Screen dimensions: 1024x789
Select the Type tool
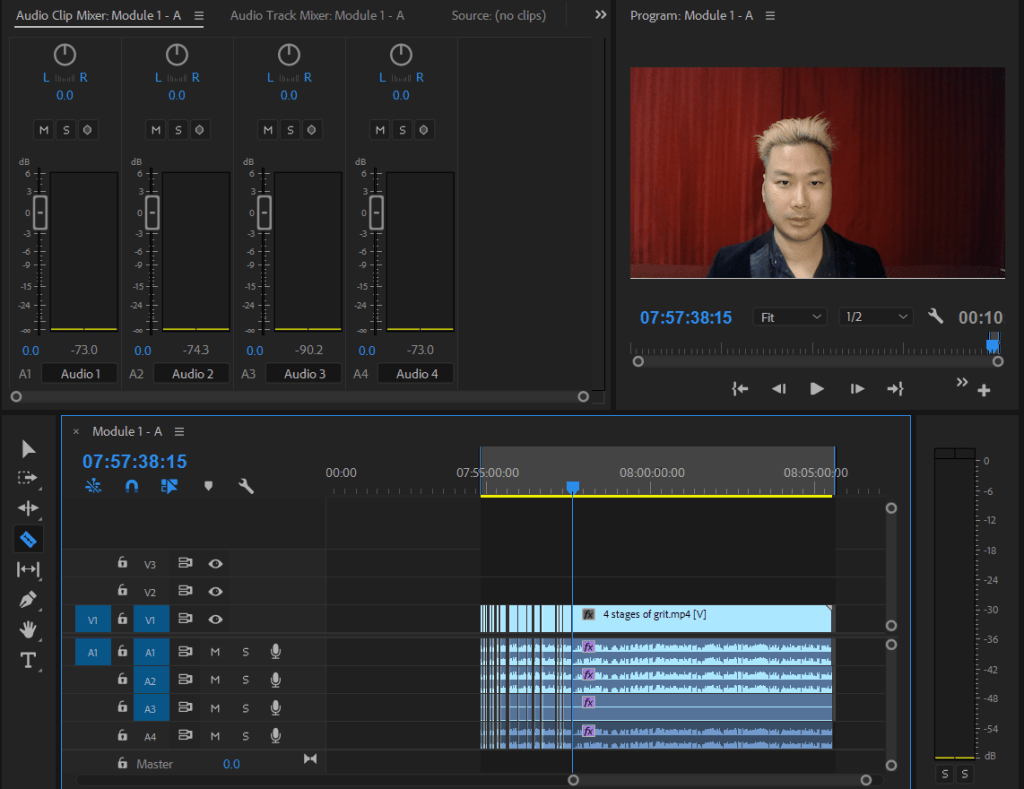pos(28,660)
